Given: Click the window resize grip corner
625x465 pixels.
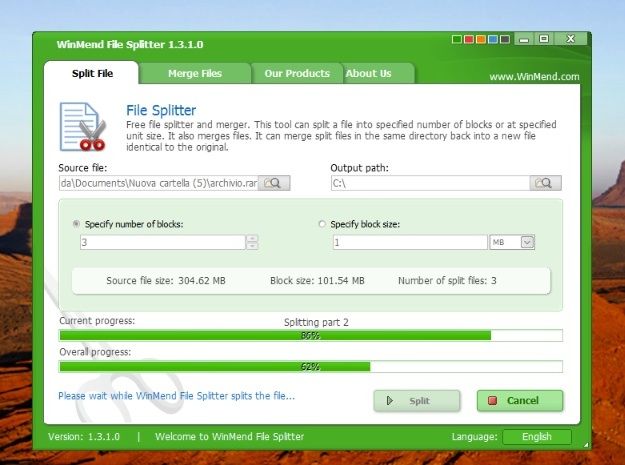Looking at the screenshot, I should pos(586,445).
